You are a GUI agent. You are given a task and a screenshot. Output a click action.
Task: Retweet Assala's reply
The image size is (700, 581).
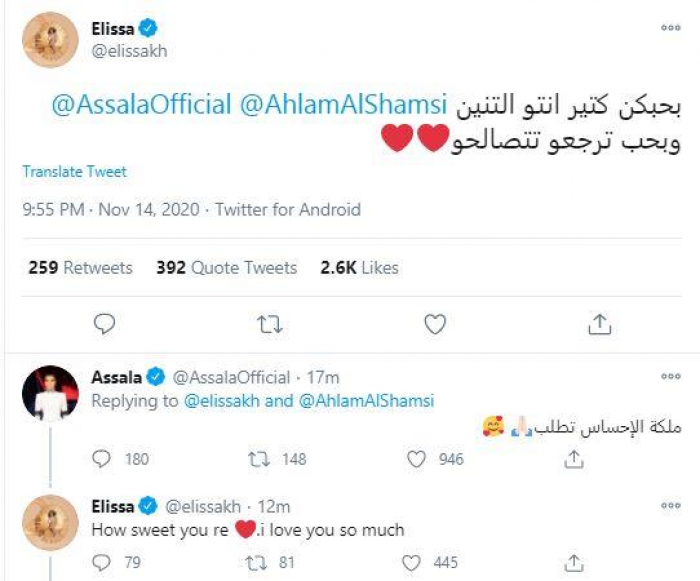pos(259,459)
